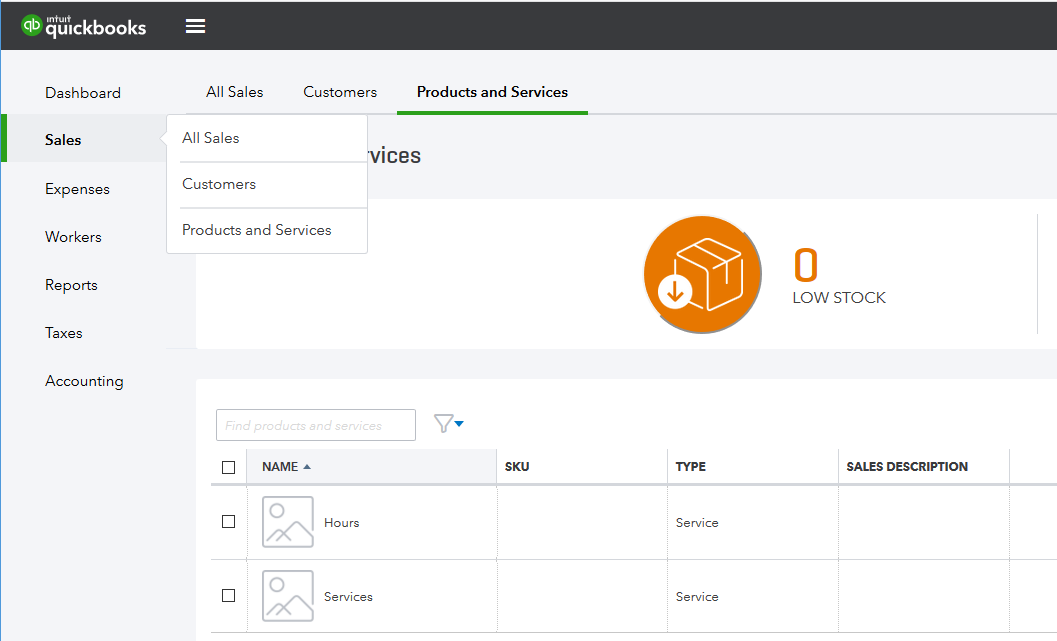Image resolution: width=1057 pixels, height=641 pixels.
Task: Check the Hours row checkbox
Action: (228, 522)
